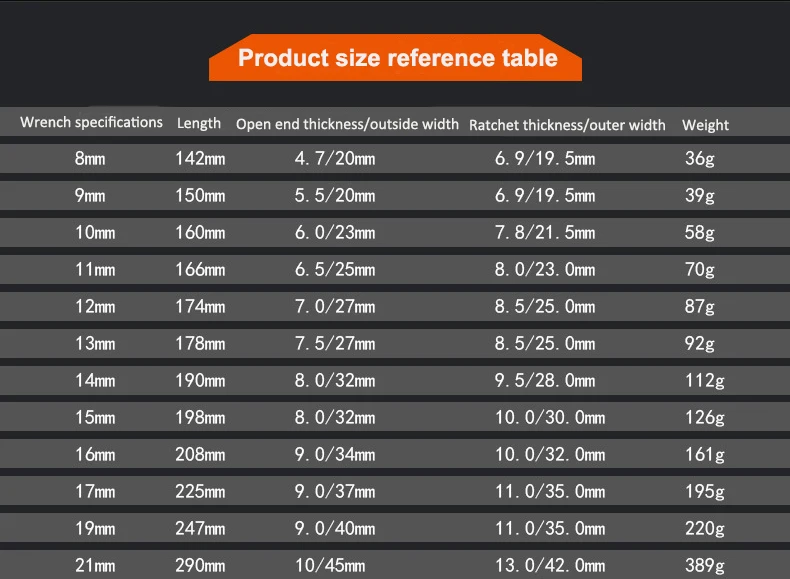This screenshot has height=579, width=790.
Task: Select the "17mm" wrench specification cell
Action: point(95,491)
